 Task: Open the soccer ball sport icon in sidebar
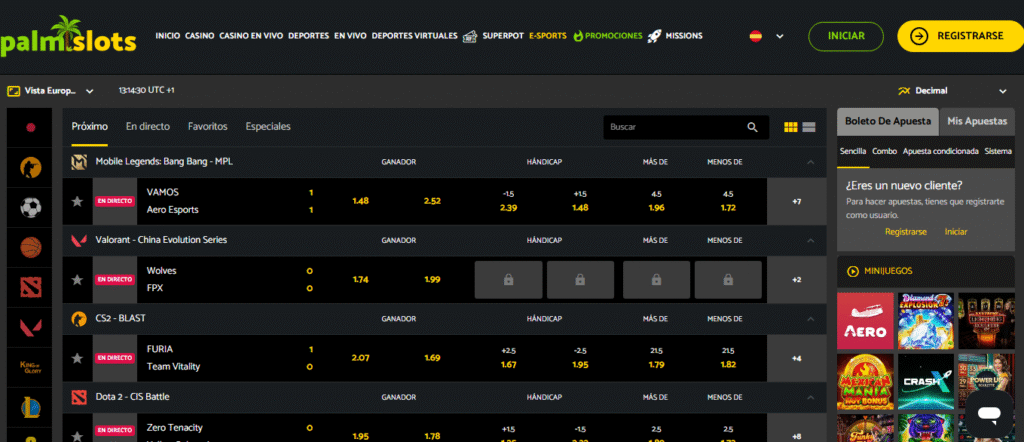click(30, 208)
